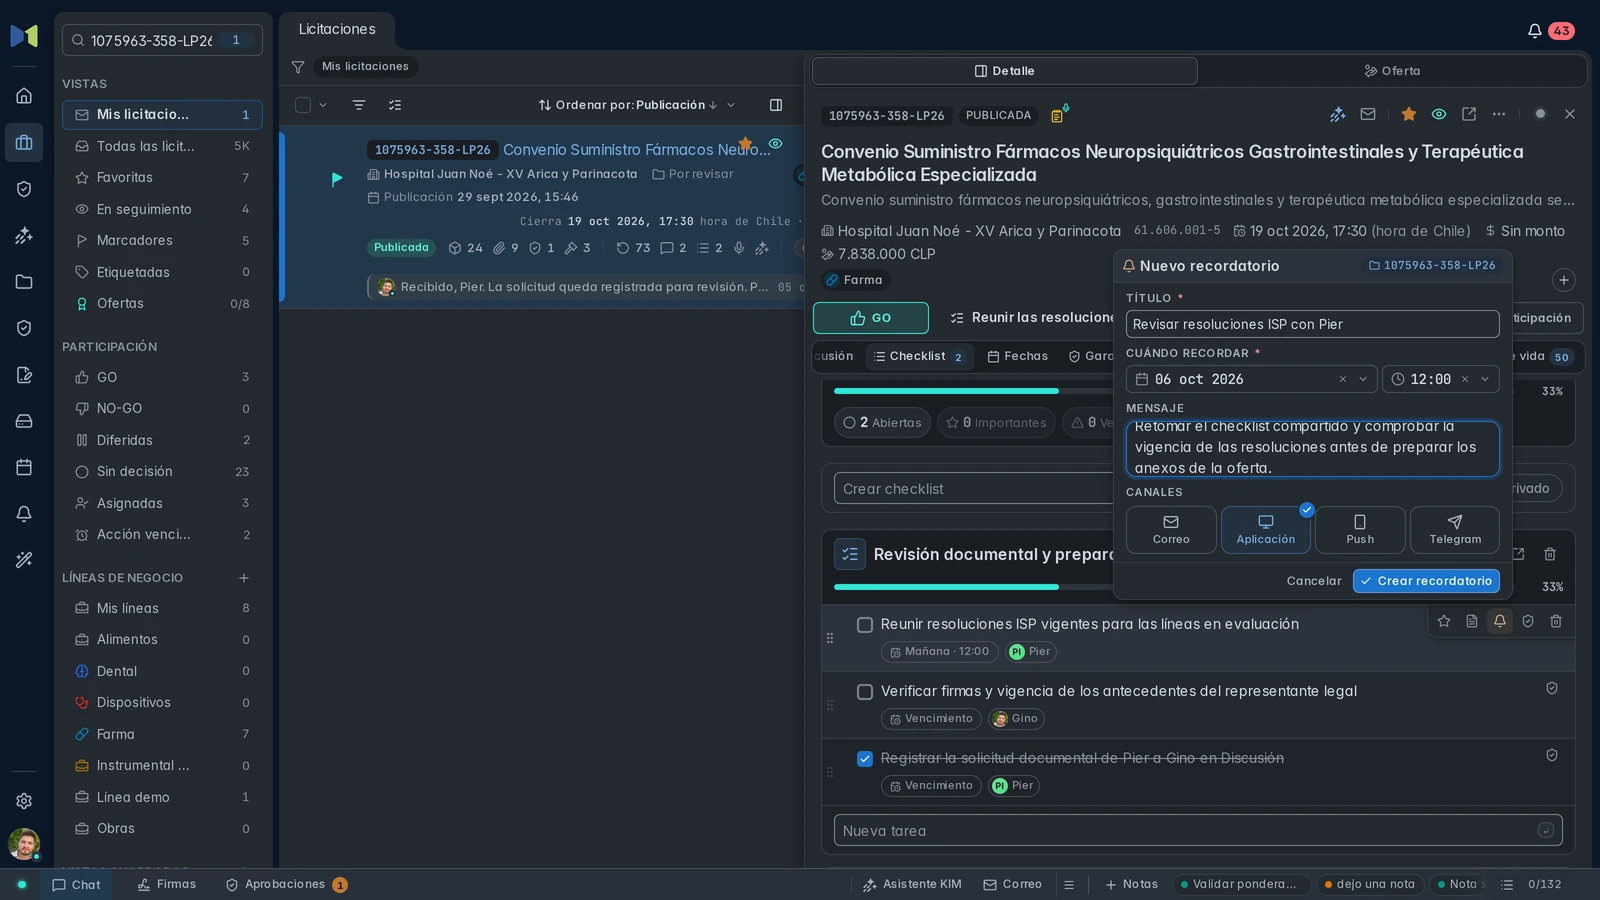Check the Reunir resoluciones ISP task checkbox
This screenshot has height=900, width=1600.
click(865, 625)
